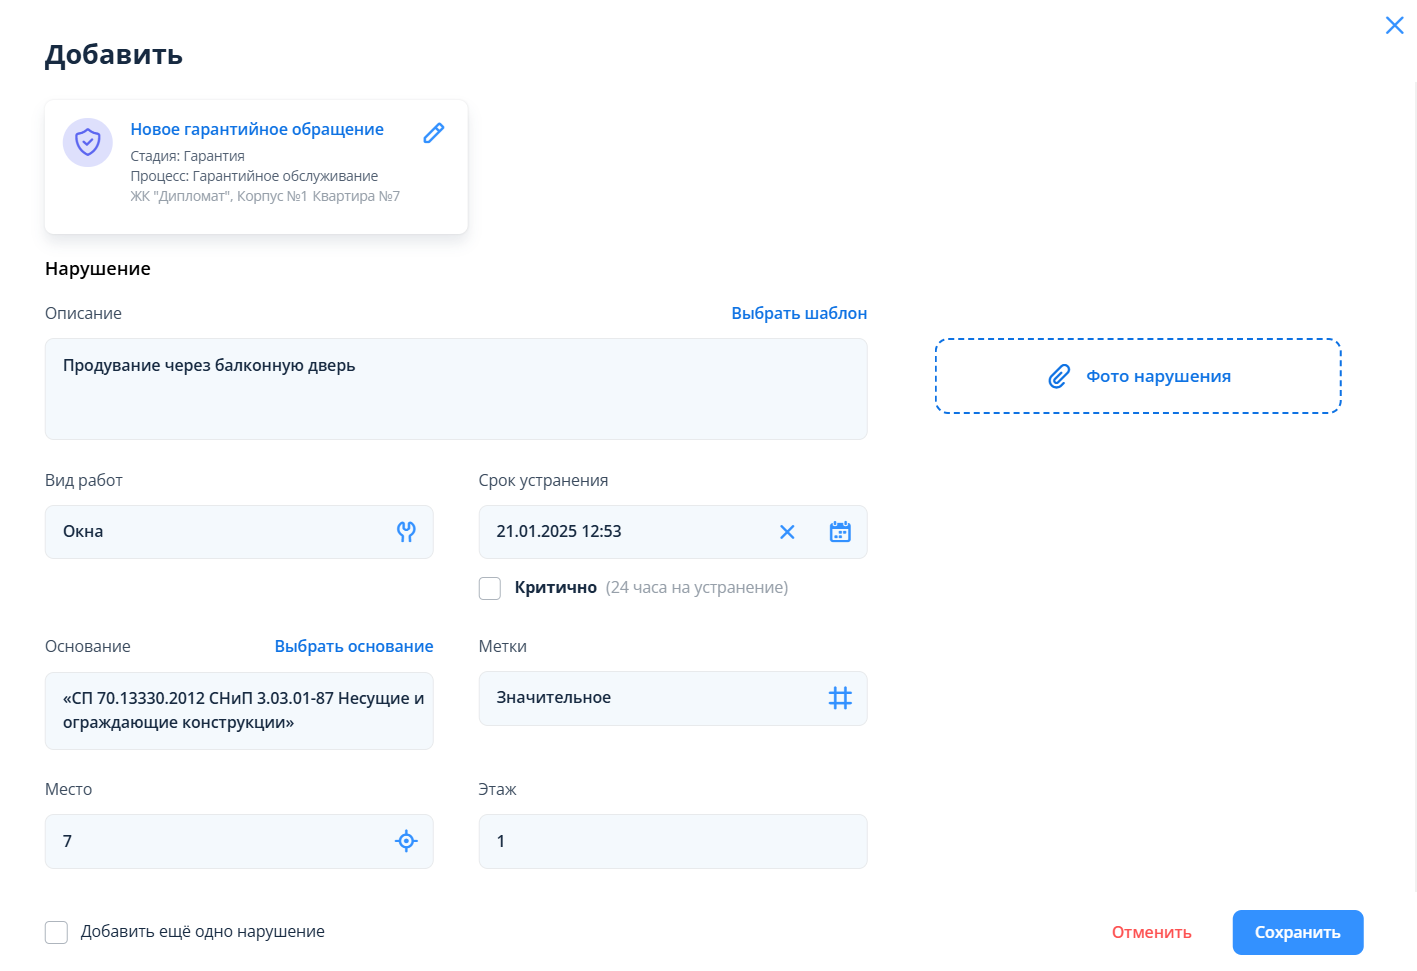Click the Выбрать шаблон link

coord(799,313)
